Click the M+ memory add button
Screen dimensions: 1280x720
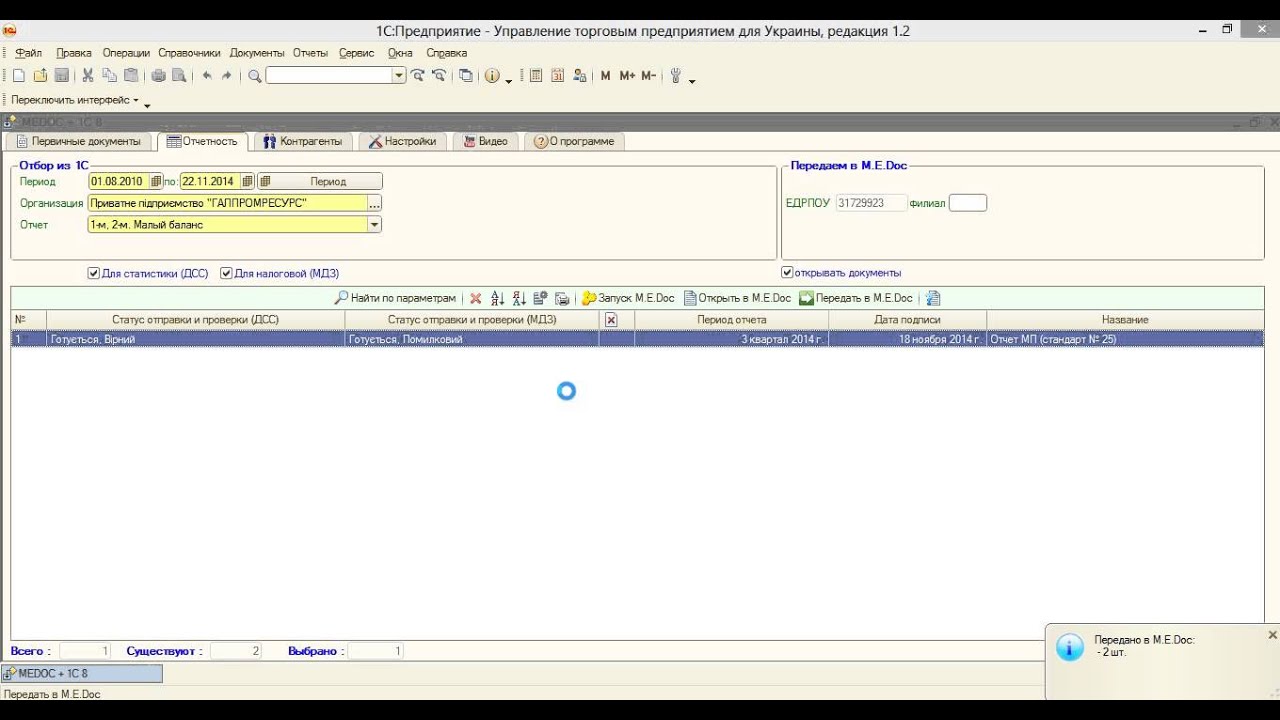point(628,76)
